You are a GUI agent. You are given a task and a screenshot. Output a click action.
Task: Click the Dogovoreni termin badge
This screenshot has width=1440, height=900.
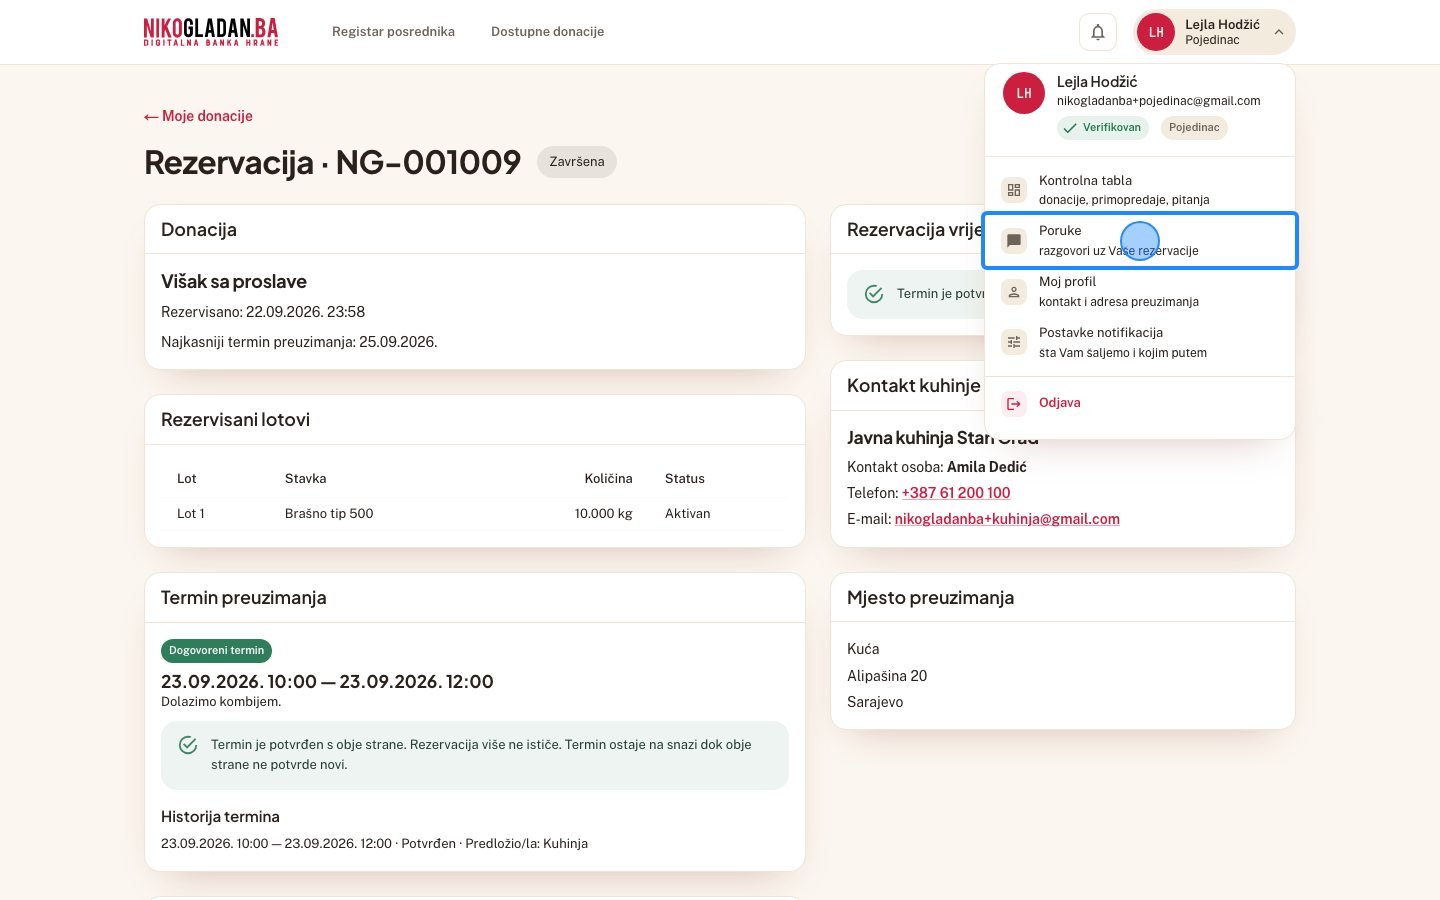coord(216,651)
